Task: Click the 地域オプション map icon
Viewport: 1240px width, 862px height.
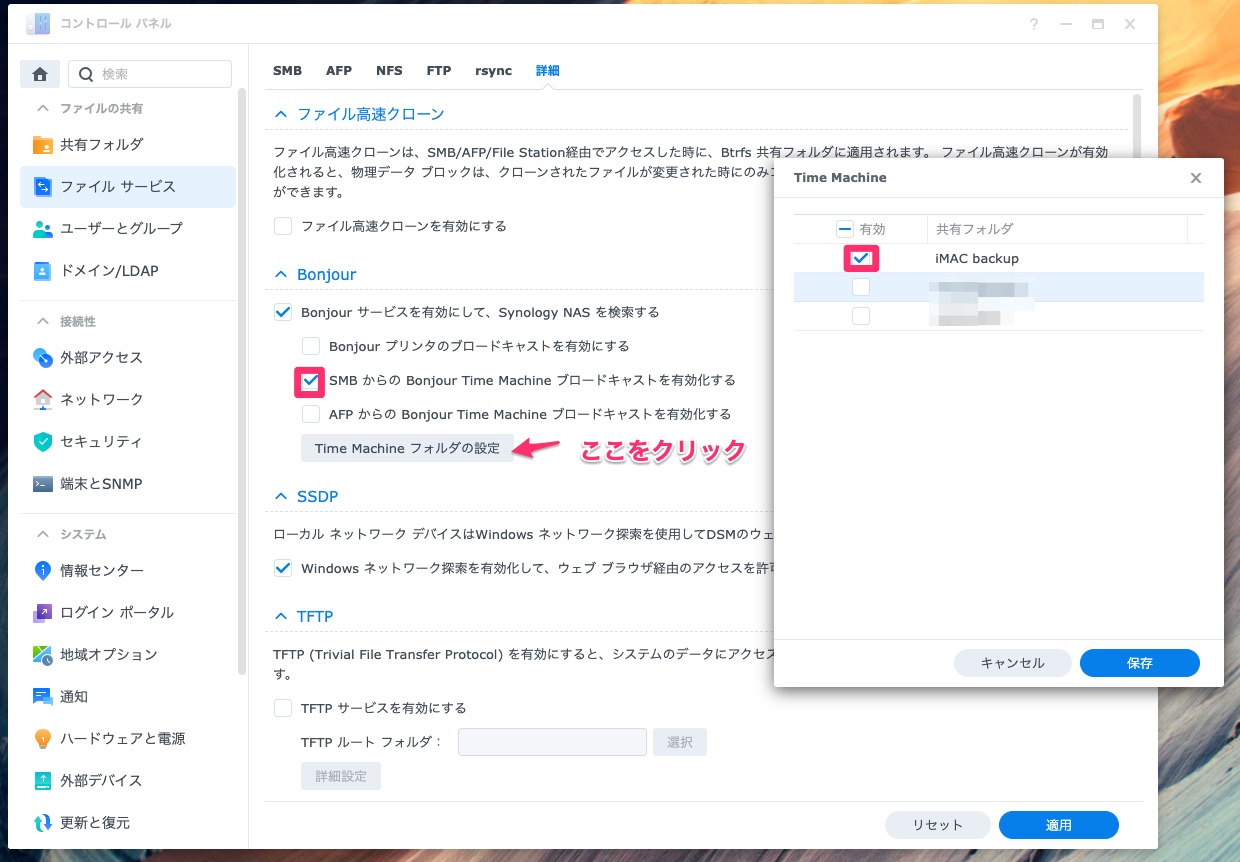Action: (43, 654)
